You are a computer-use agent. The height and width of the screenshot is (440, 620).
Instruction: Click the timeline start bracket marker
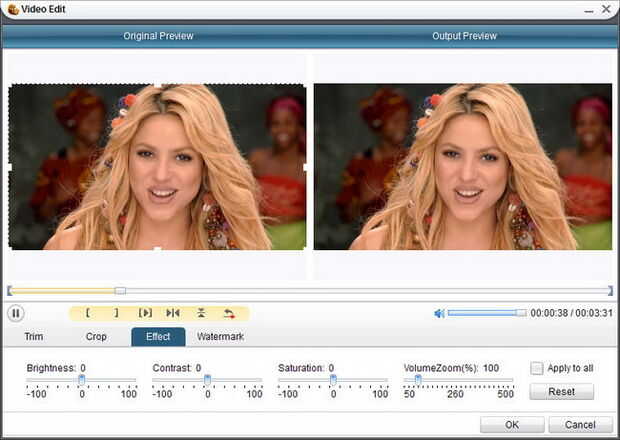[9, 291]
